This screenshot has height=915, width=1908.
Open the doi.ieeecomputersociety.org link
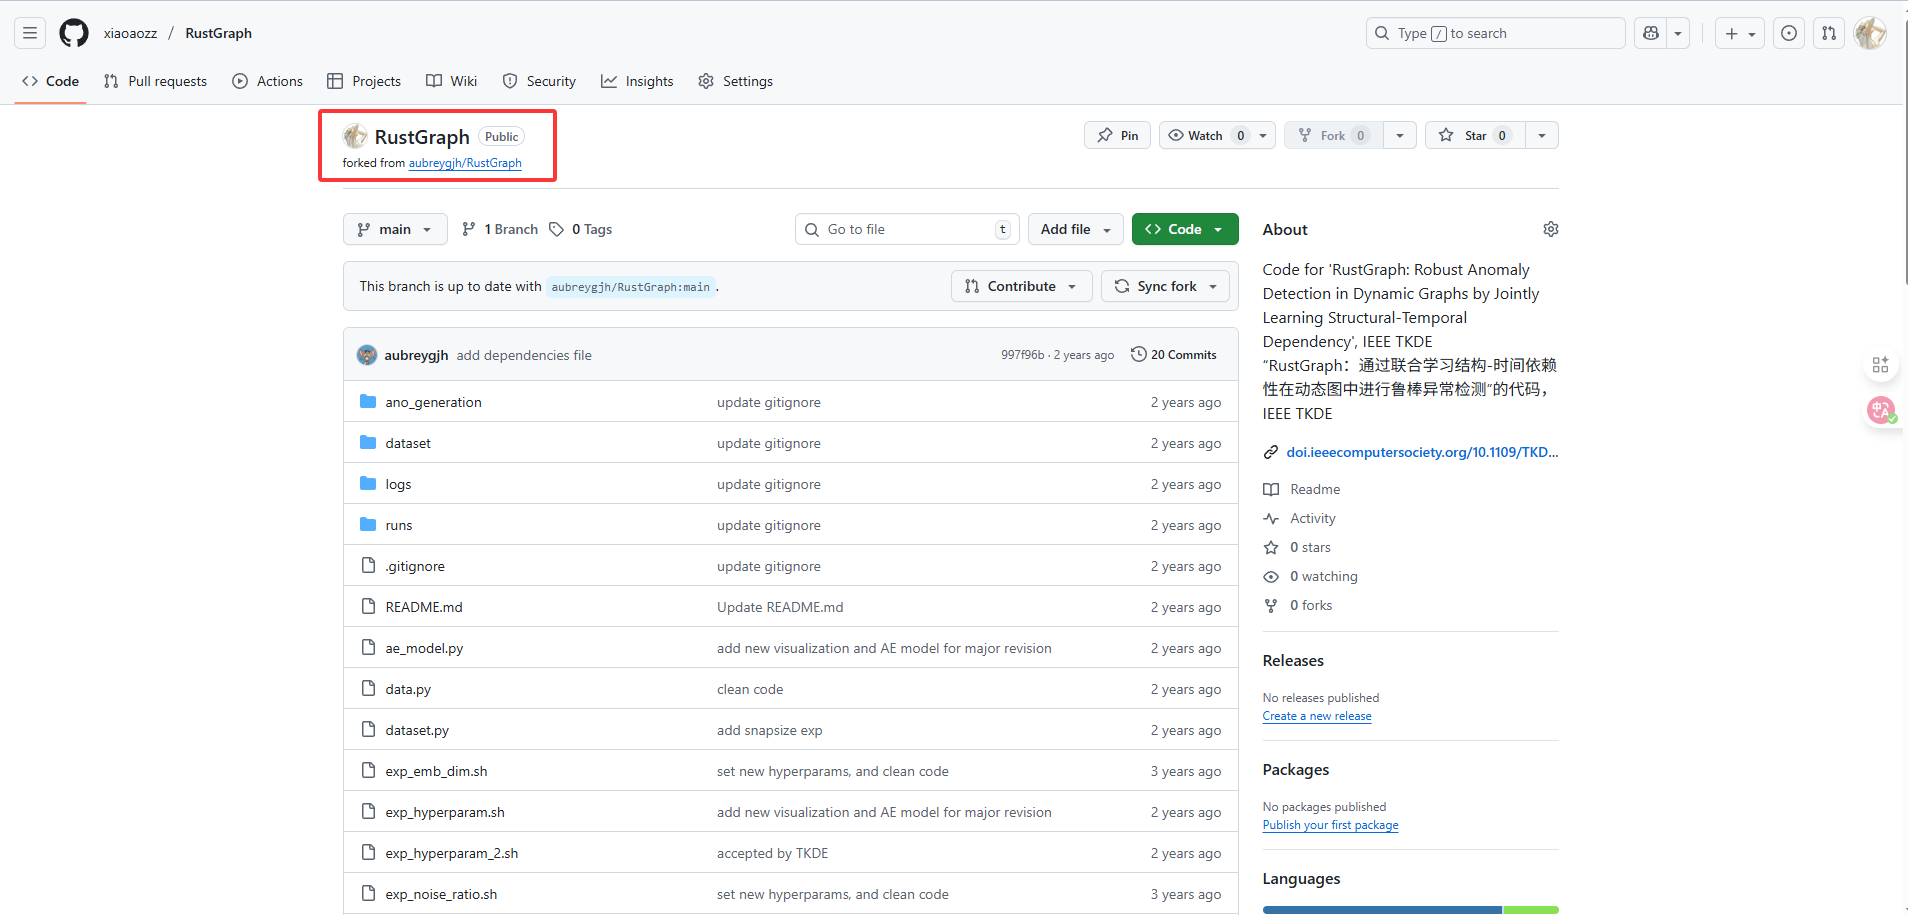(1422, 452)
